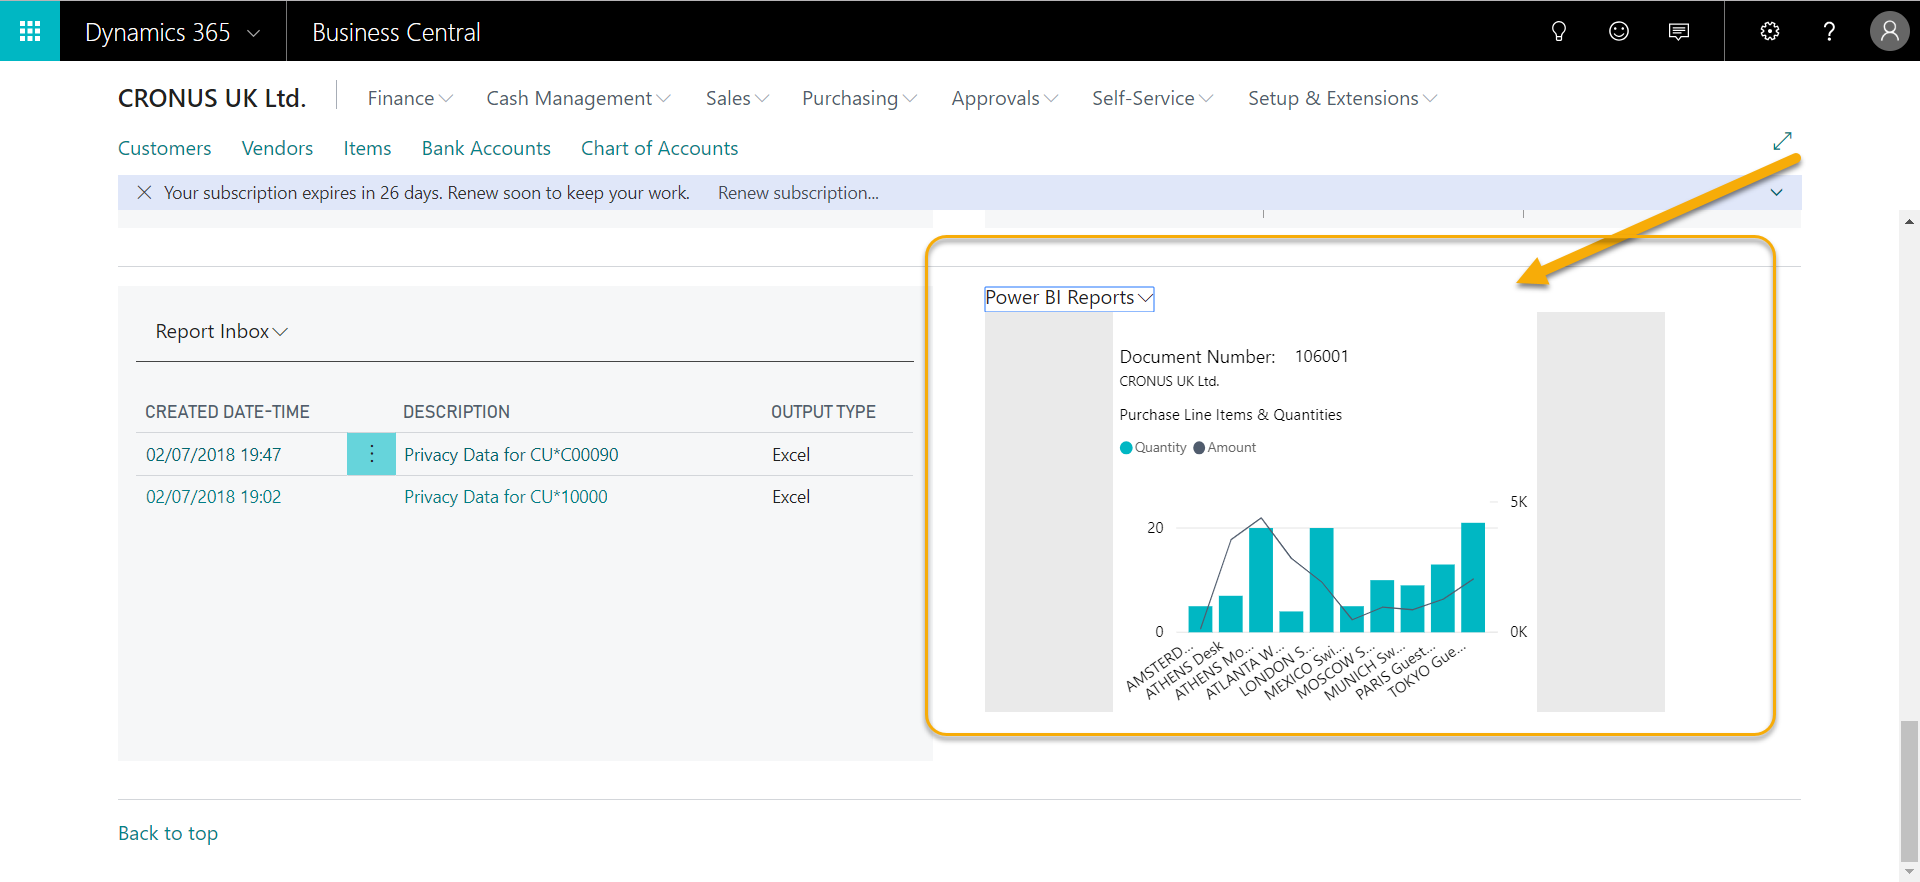
Task: Open the settings gear icon
Action: click(1770, 32)
